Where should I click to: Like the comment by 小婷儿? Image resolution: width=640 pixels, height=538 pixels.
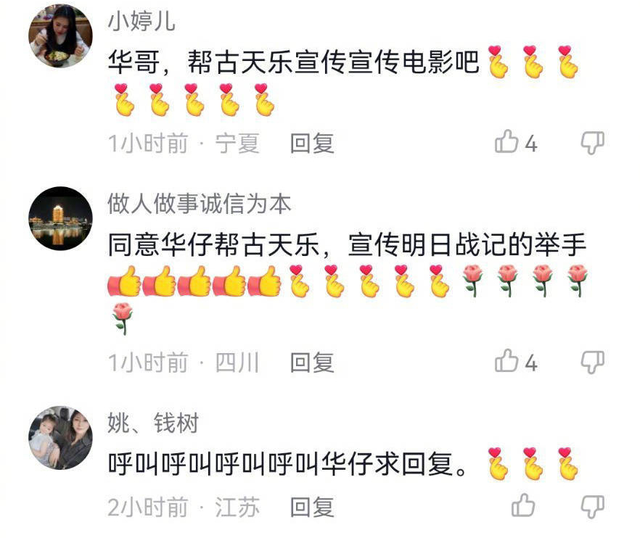pos(506,142)
